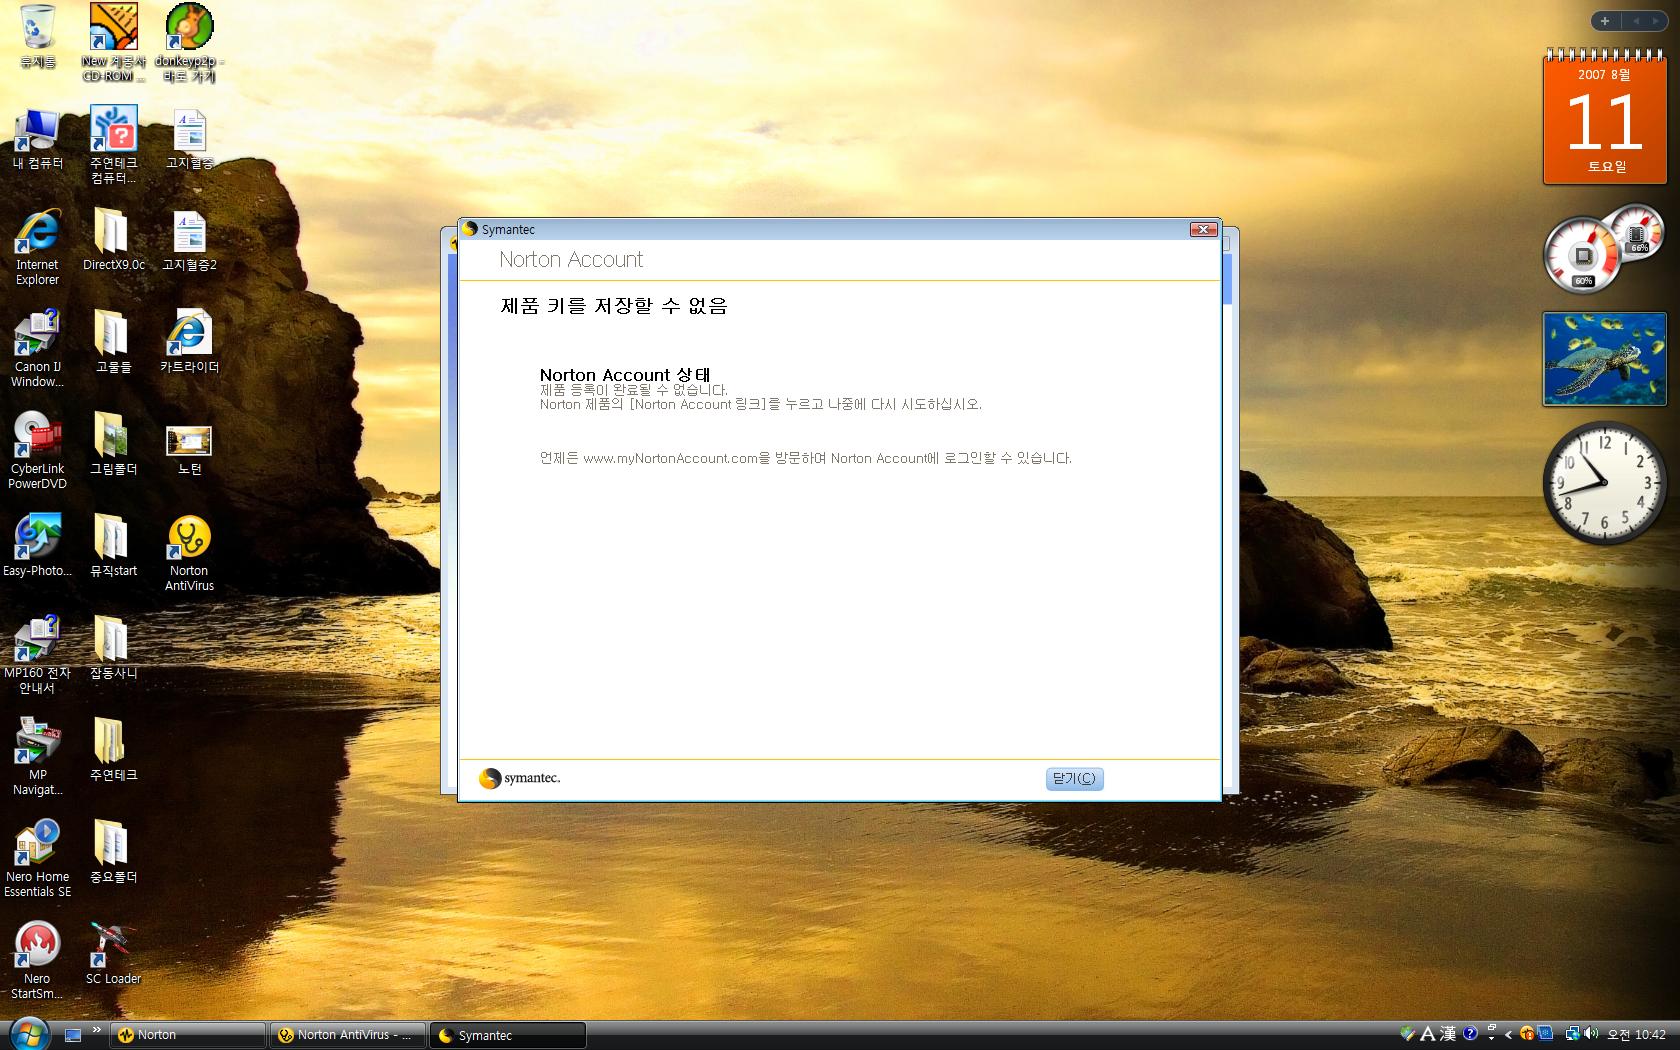This screenshot has width=1680, height=1050.
Task: Launch Nero Home Essentials SE
Action: [38, 859]
